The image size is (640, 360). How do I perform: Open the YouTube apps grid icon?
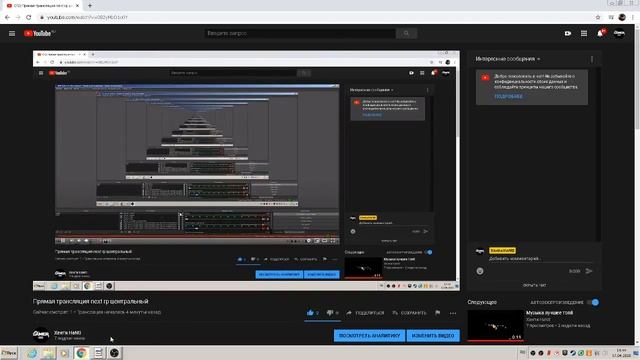pos(584,33)
